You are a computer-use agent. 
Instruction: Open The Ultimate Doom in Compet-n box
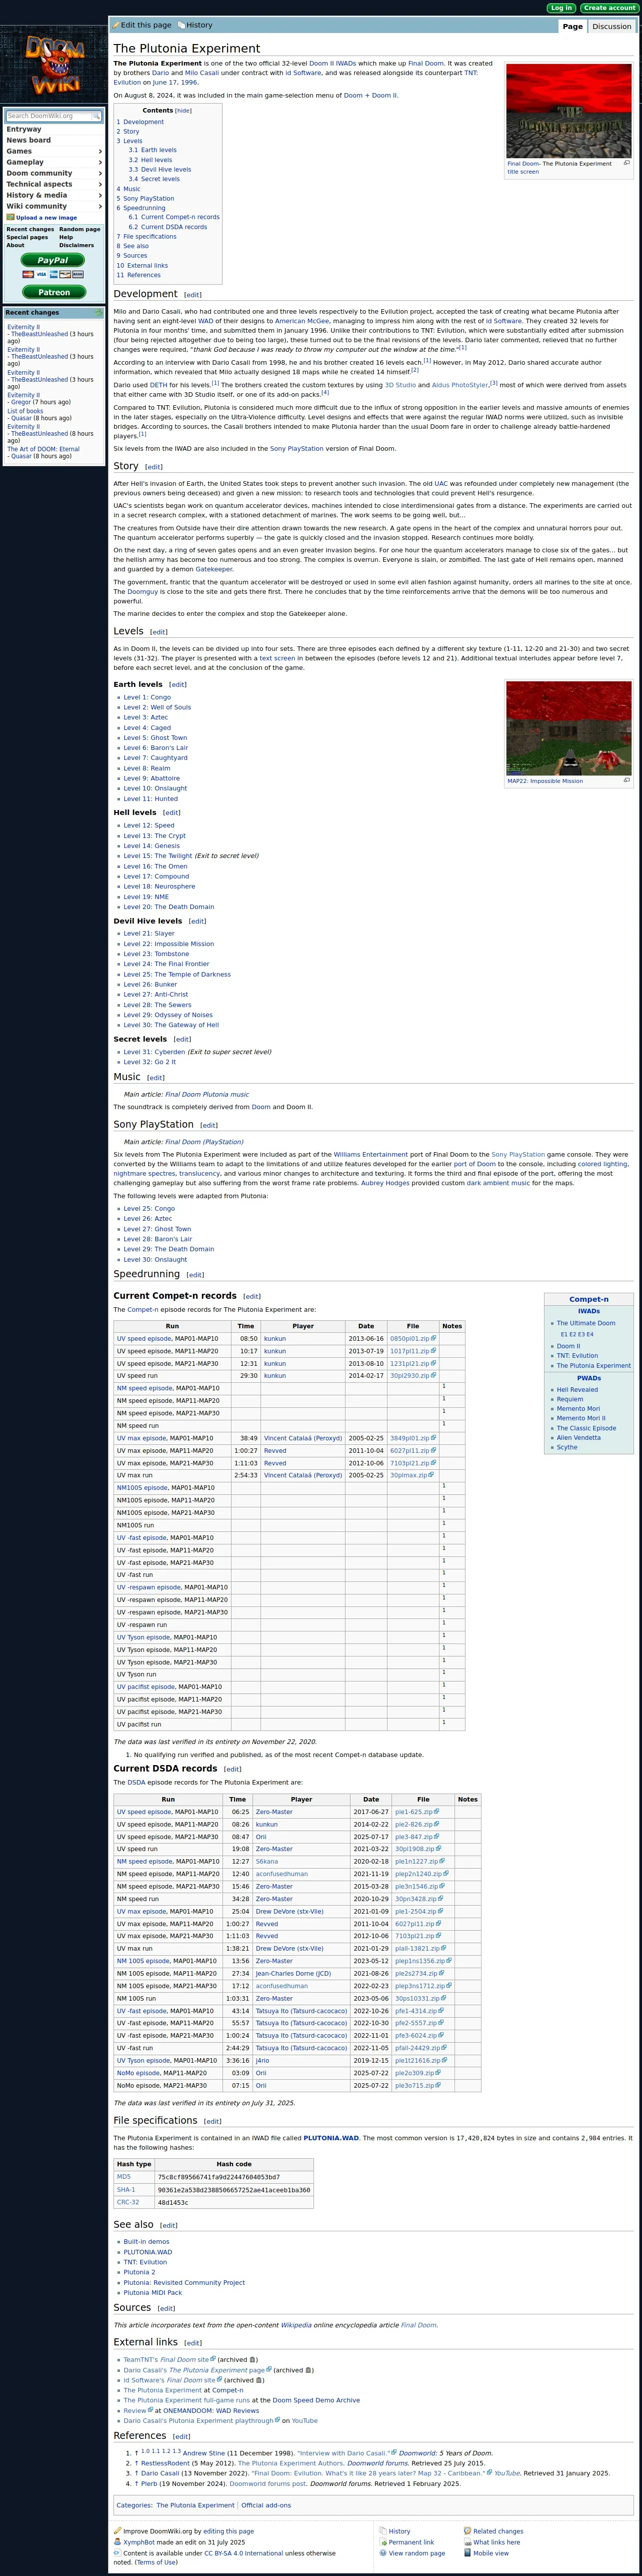click(586, 1323)
